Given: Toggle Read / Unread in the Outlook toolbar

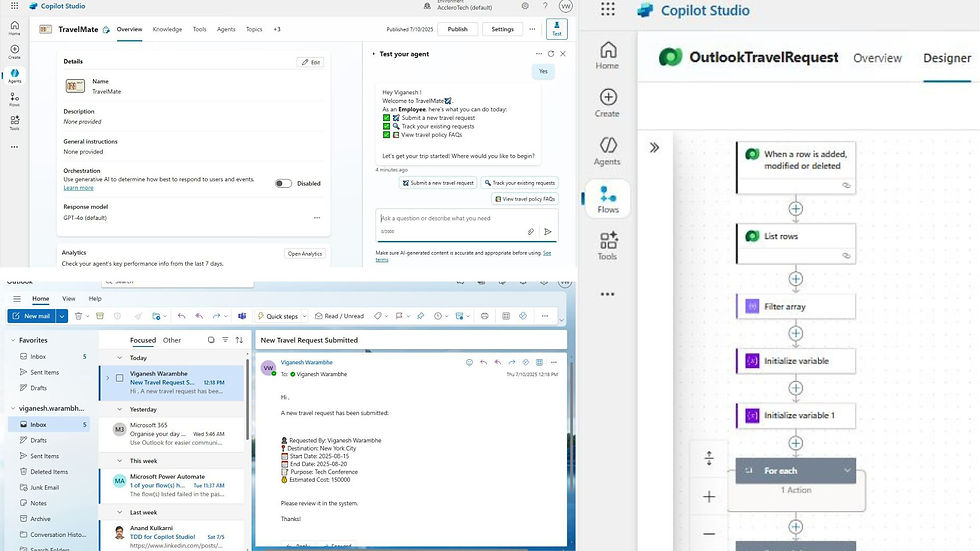Looking at the screenshot, I should [x=339, y=316].
